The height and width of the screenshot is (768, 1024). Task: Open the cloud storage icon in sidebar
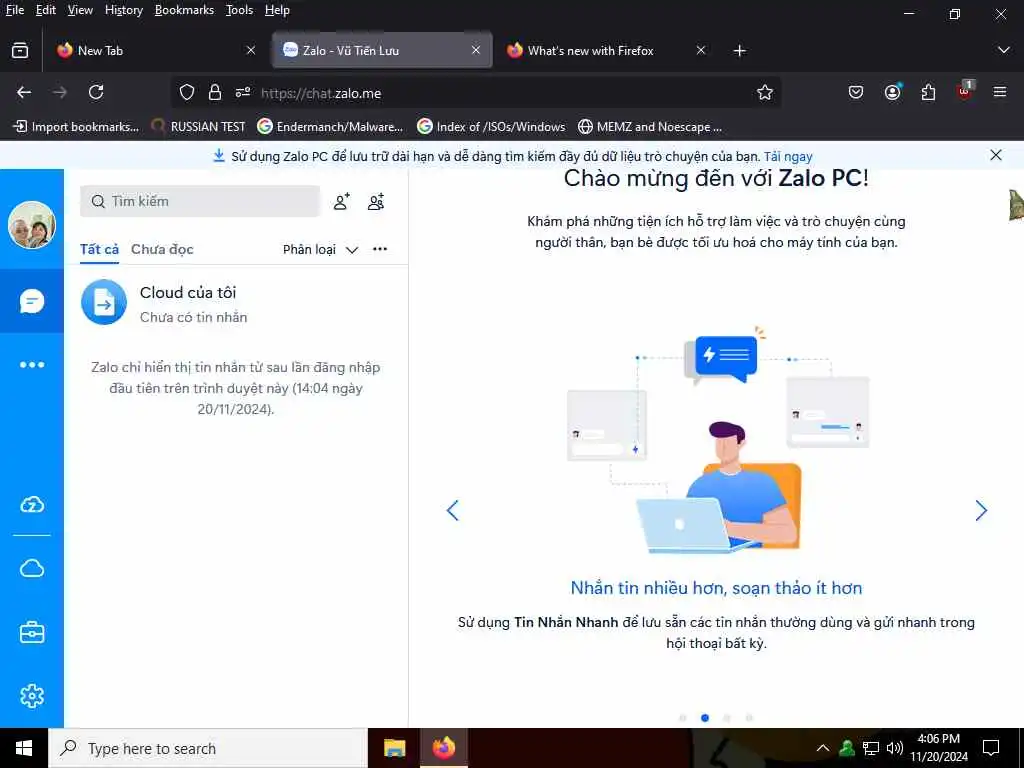click(31, 568)
